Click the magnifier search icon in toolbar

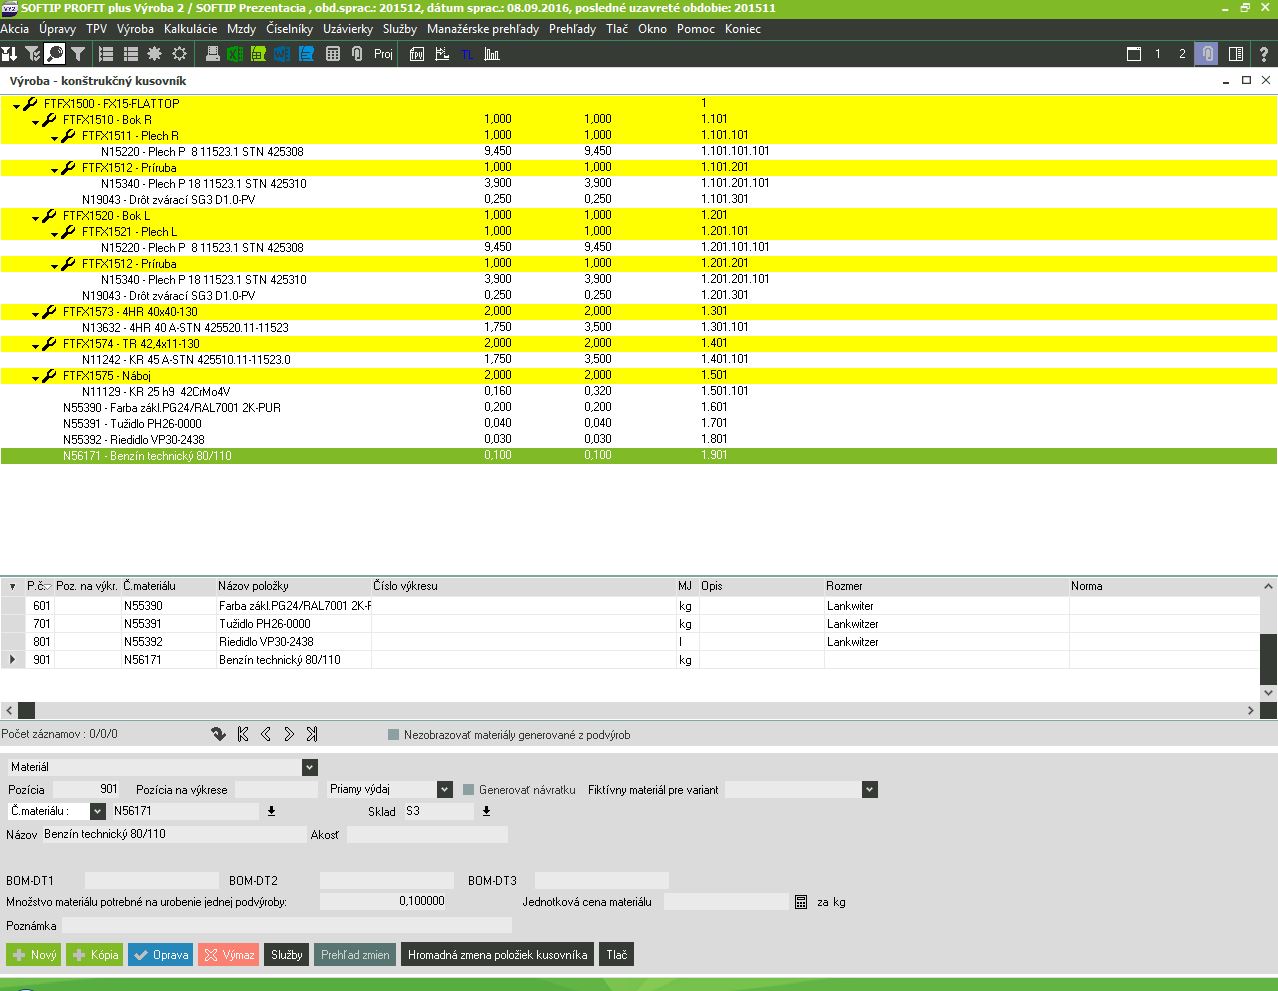pyautogui.click(x=55, y=54)
